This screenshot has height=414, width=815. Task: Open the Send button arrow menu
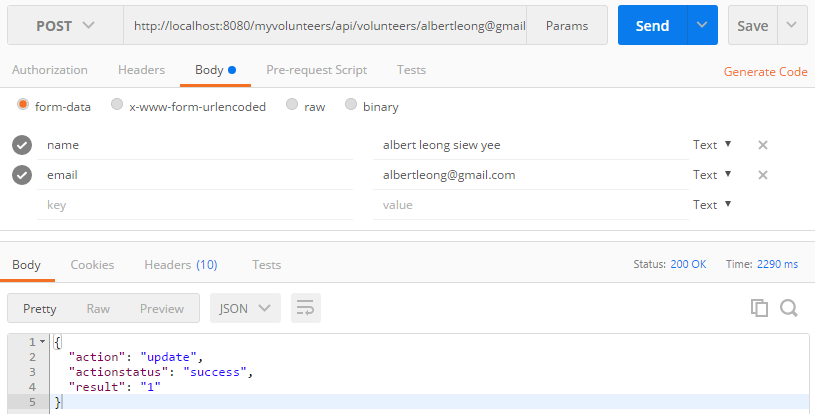click(x=702, y=25)
